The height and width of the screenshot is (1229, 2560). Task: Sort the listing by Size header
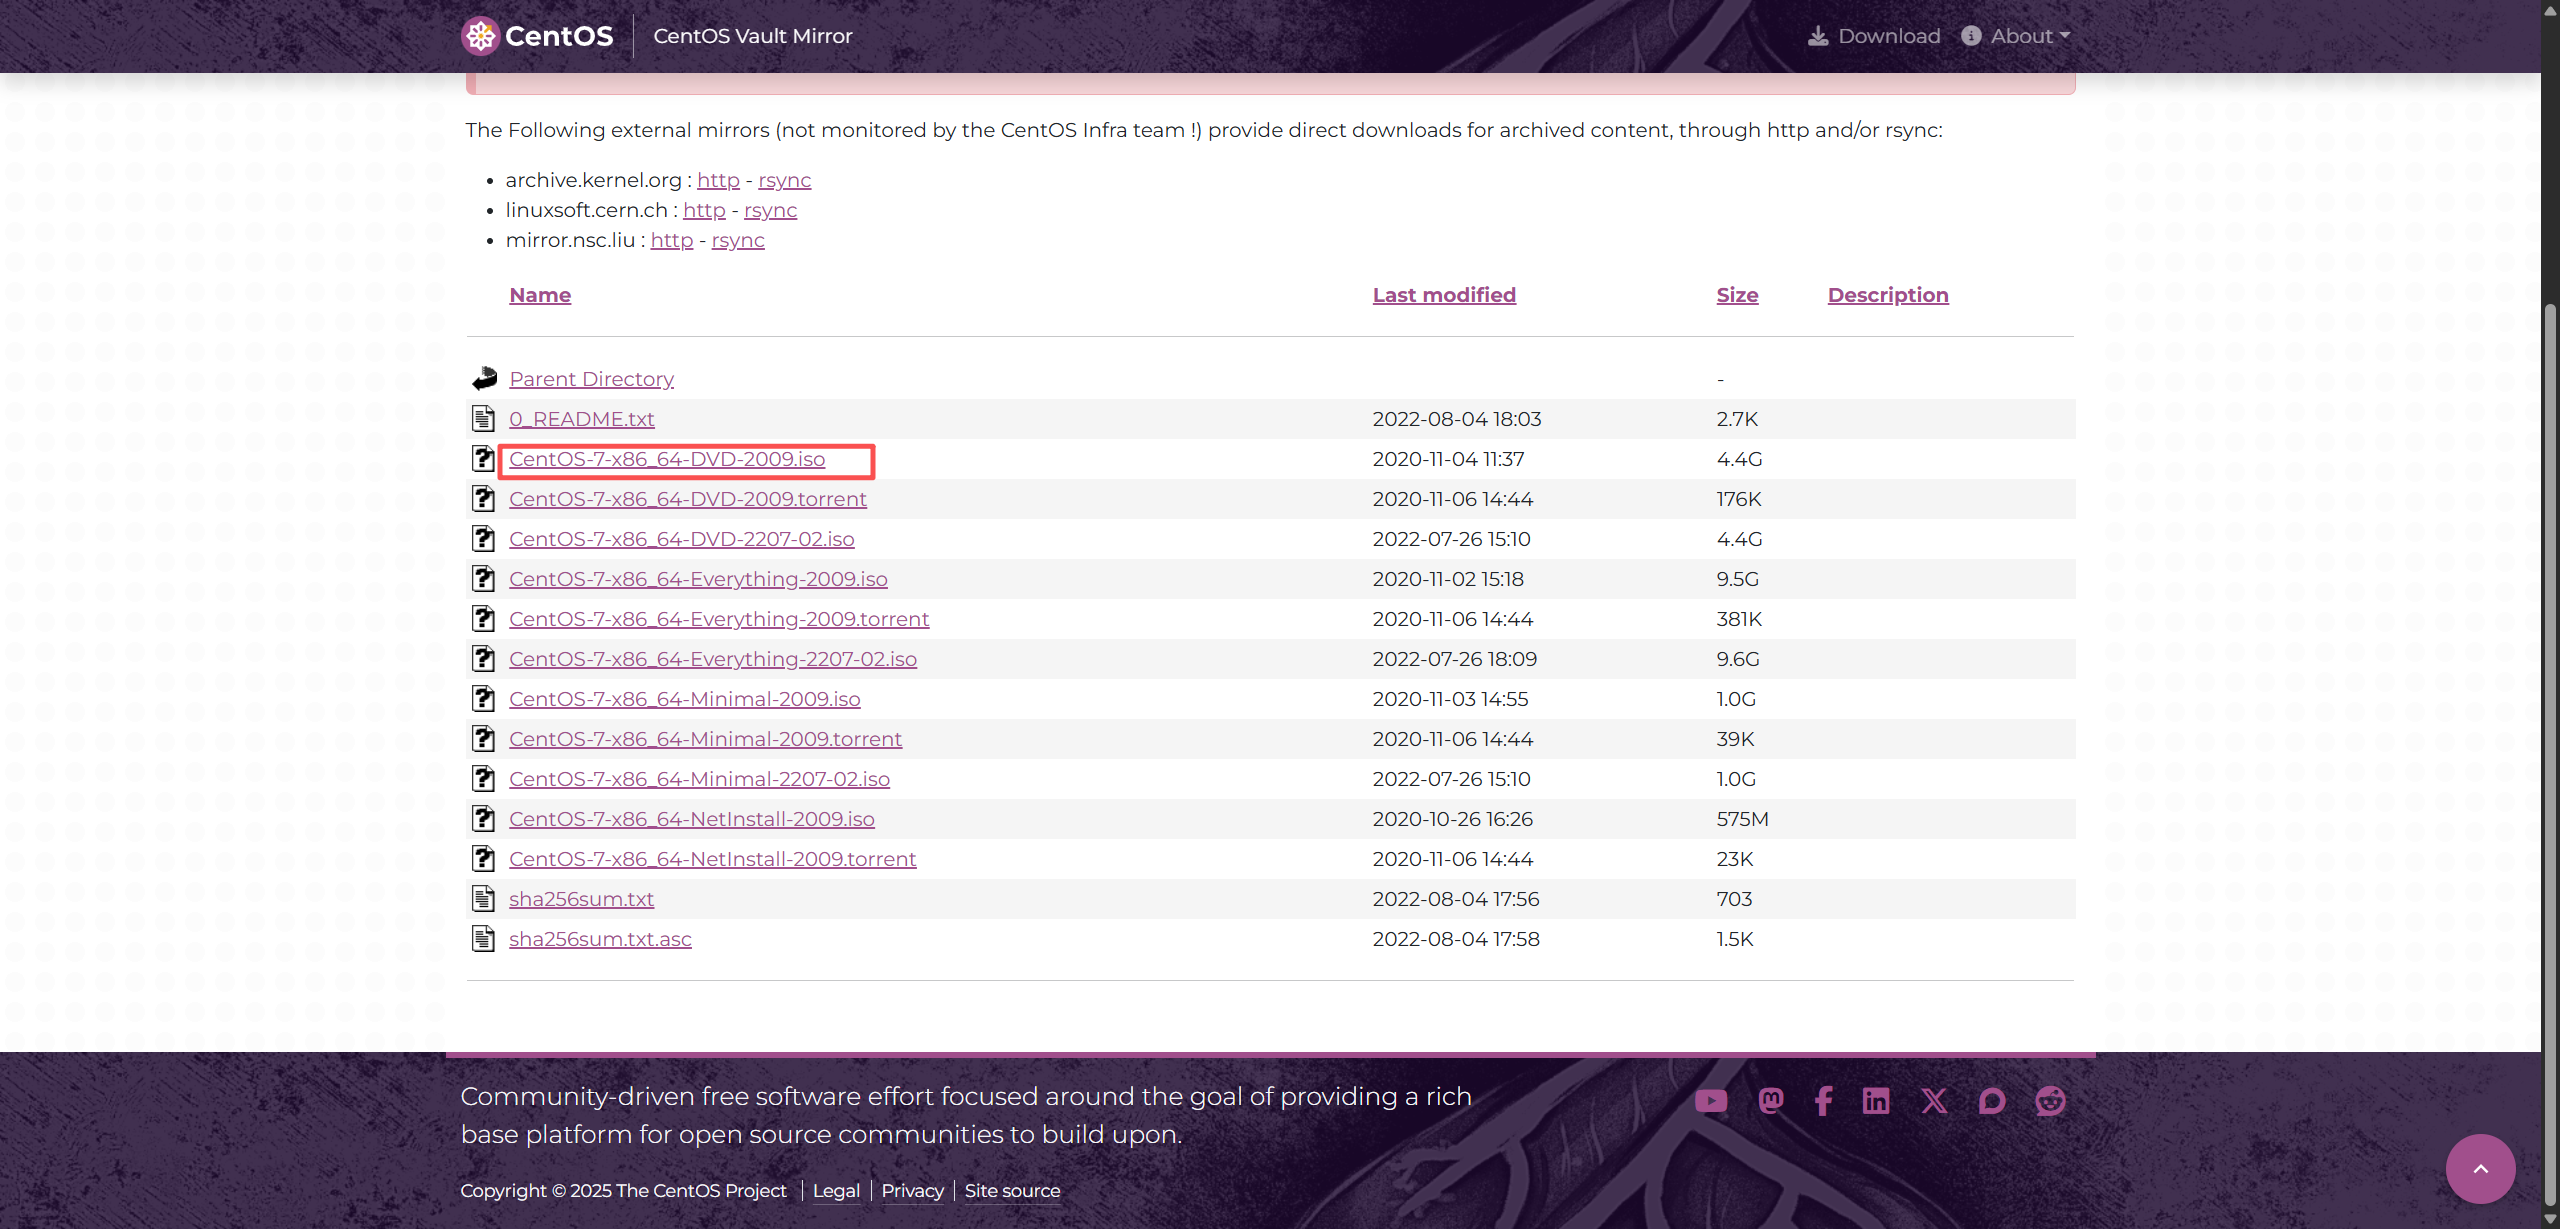(1737, 295)
